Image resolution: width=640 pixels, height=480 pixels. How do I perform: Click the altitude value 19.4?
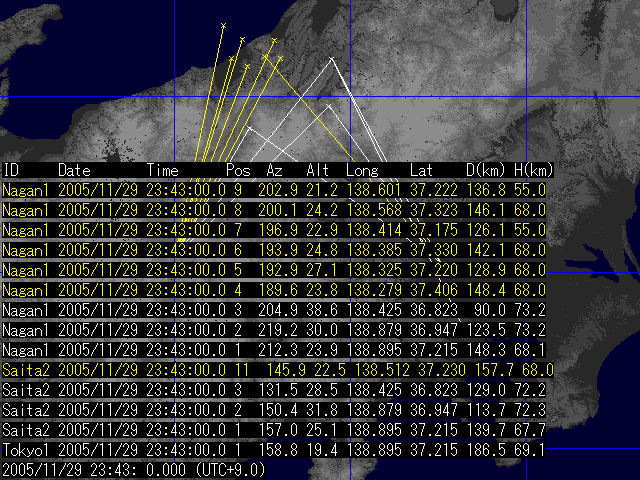pyautogui.click(x=322, y=450)
